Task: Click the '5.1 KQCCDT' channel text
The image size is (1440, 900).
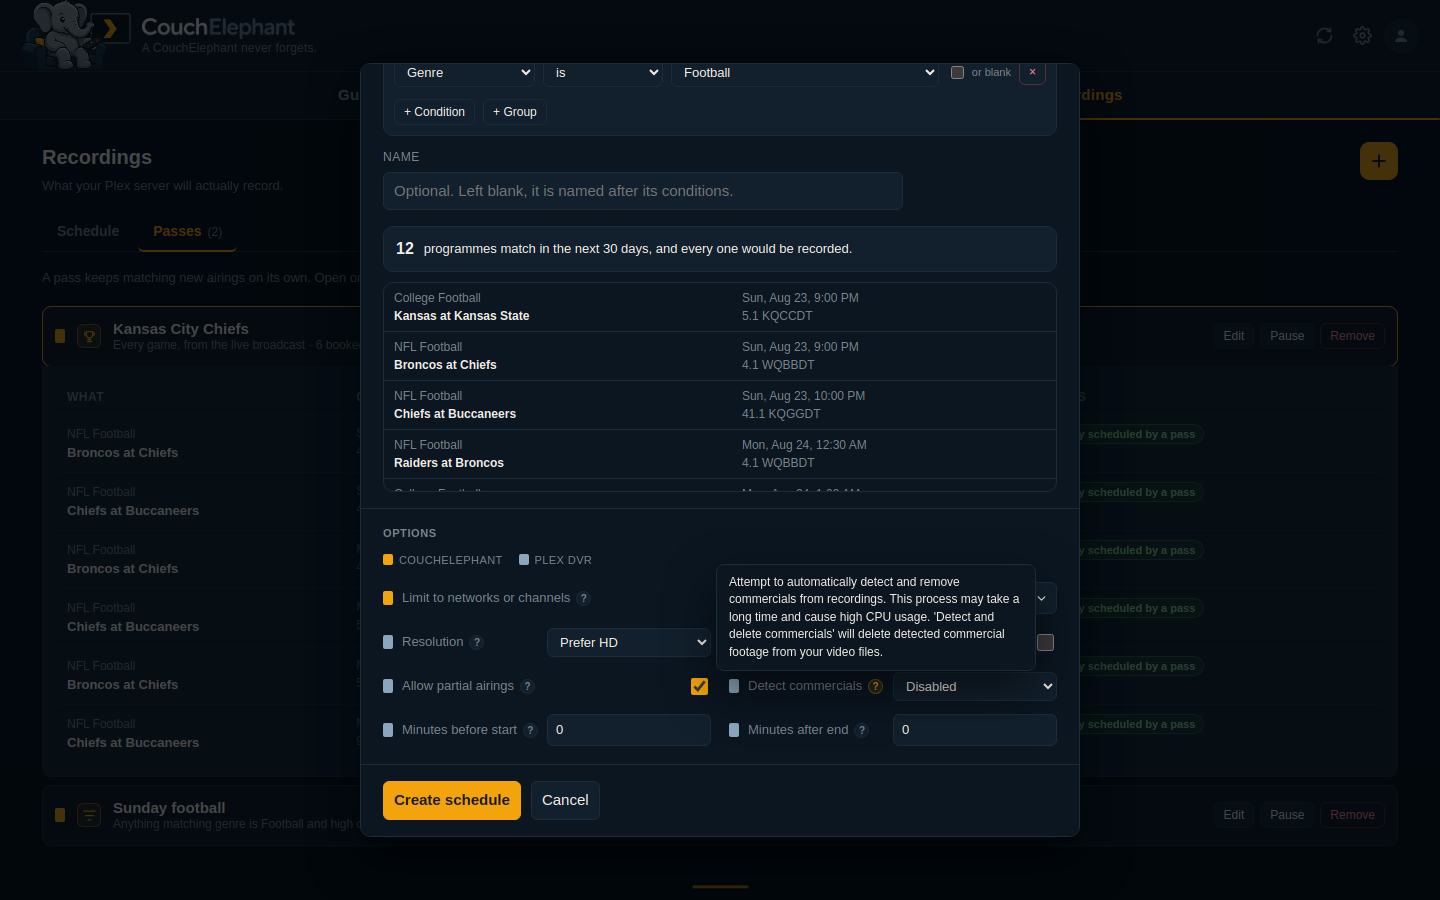Action: pos(777,316)
